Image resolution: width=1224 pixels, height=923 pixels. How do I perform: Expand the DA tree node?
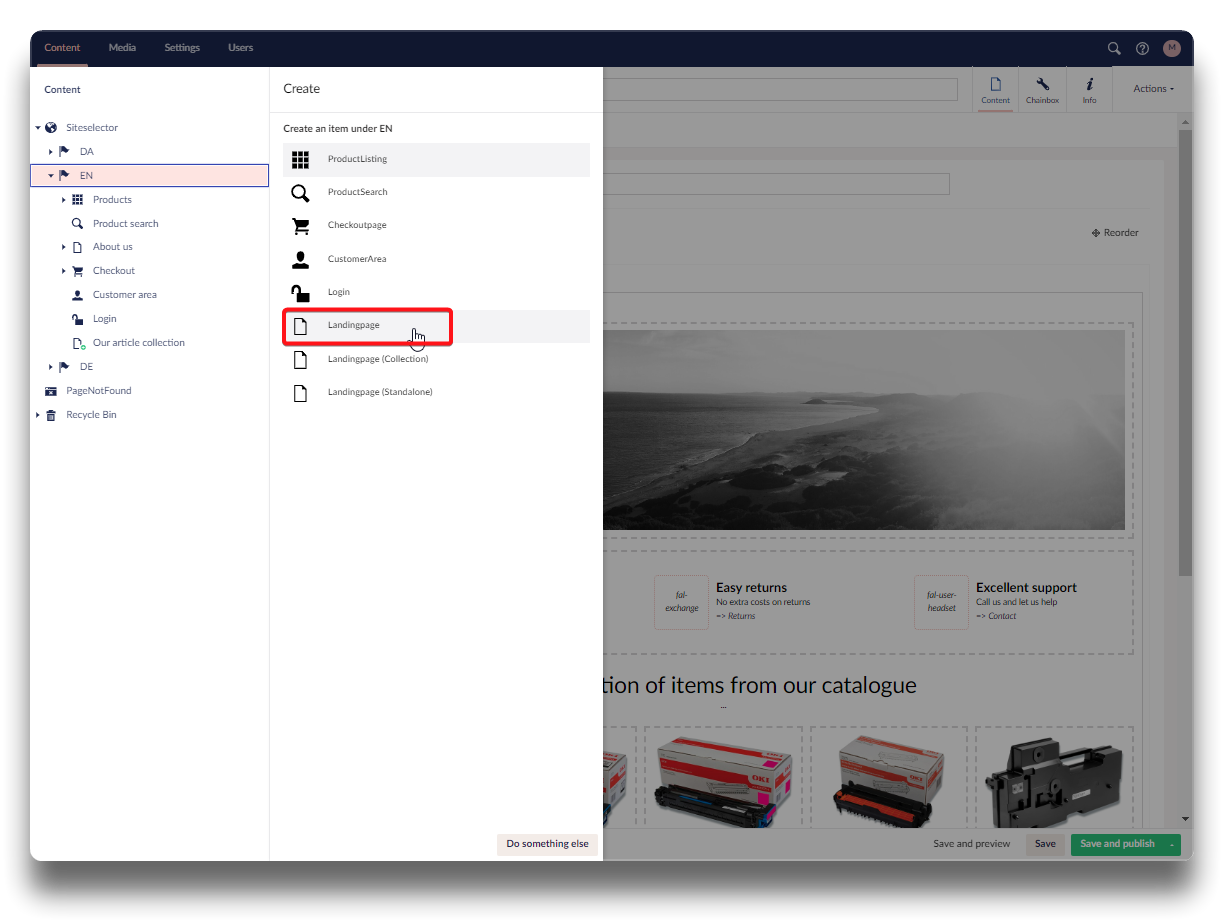pos(51,152)
